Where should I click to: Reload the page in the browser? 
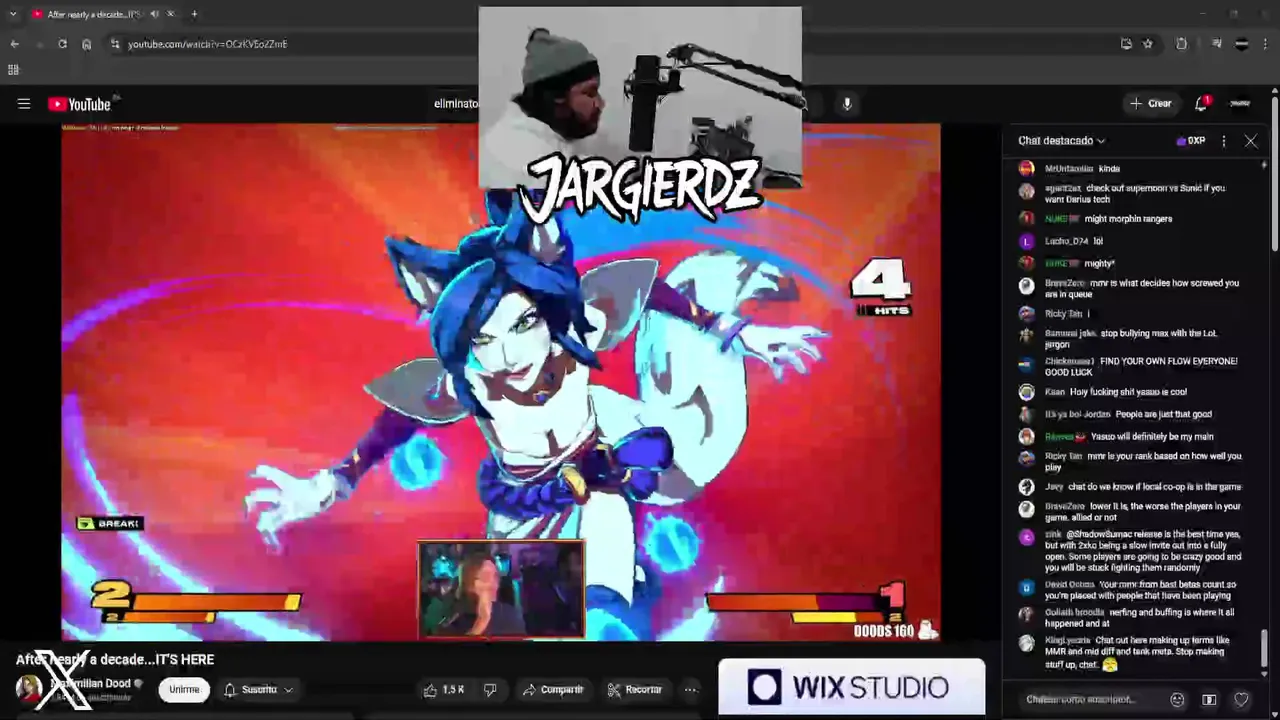coord(62,44)
